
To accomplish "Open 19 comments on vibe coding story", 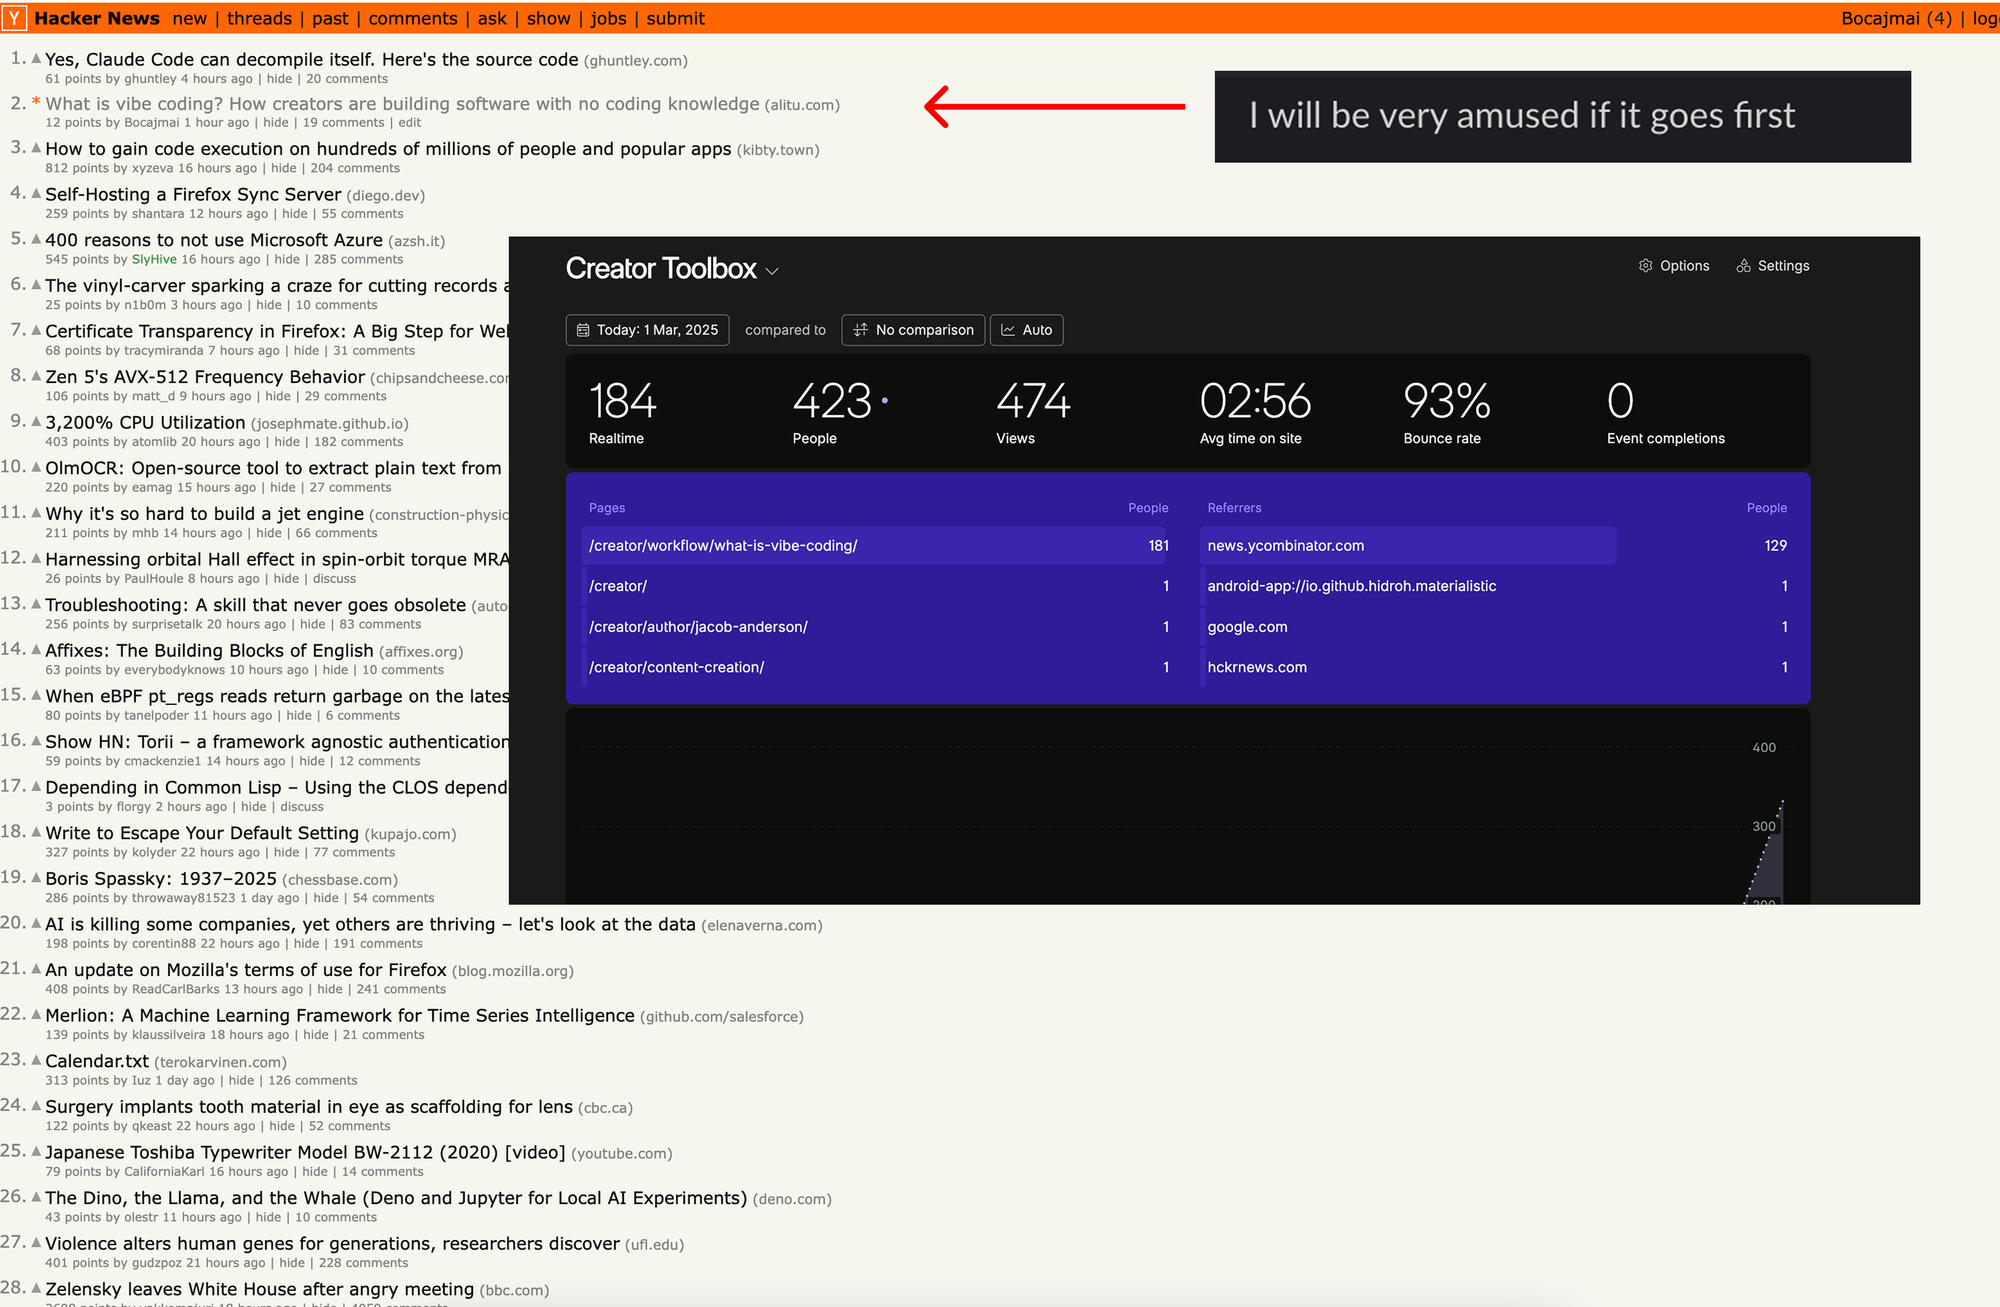I will coord(344,123).
